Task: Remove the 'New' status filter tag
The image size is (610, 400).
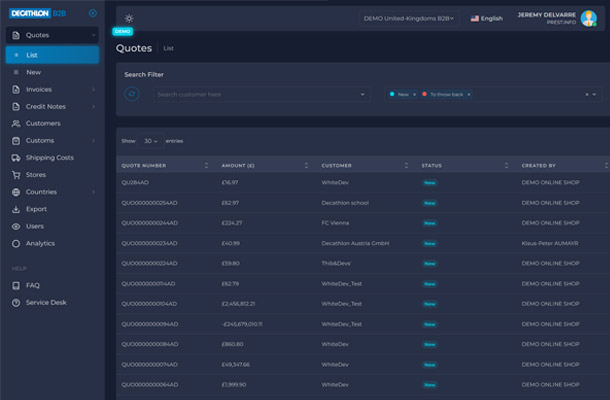Action: [x=416, y=94]
